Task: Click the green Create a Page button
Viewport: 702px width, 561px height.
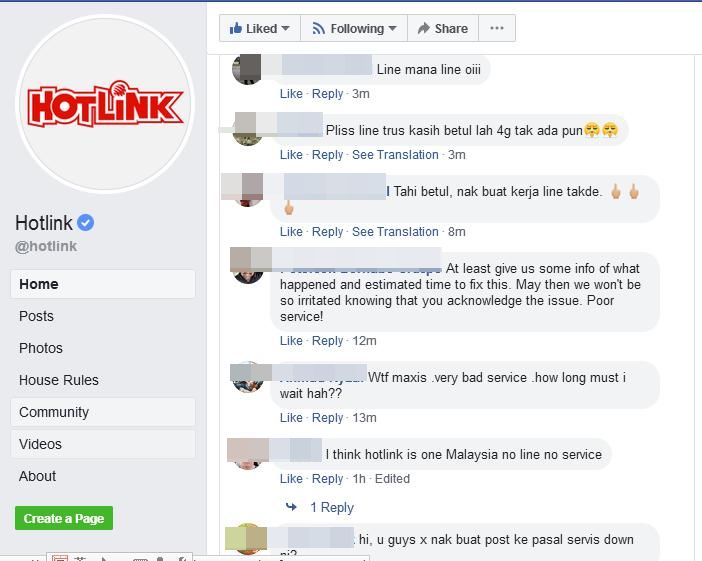Action: (64, 518)
